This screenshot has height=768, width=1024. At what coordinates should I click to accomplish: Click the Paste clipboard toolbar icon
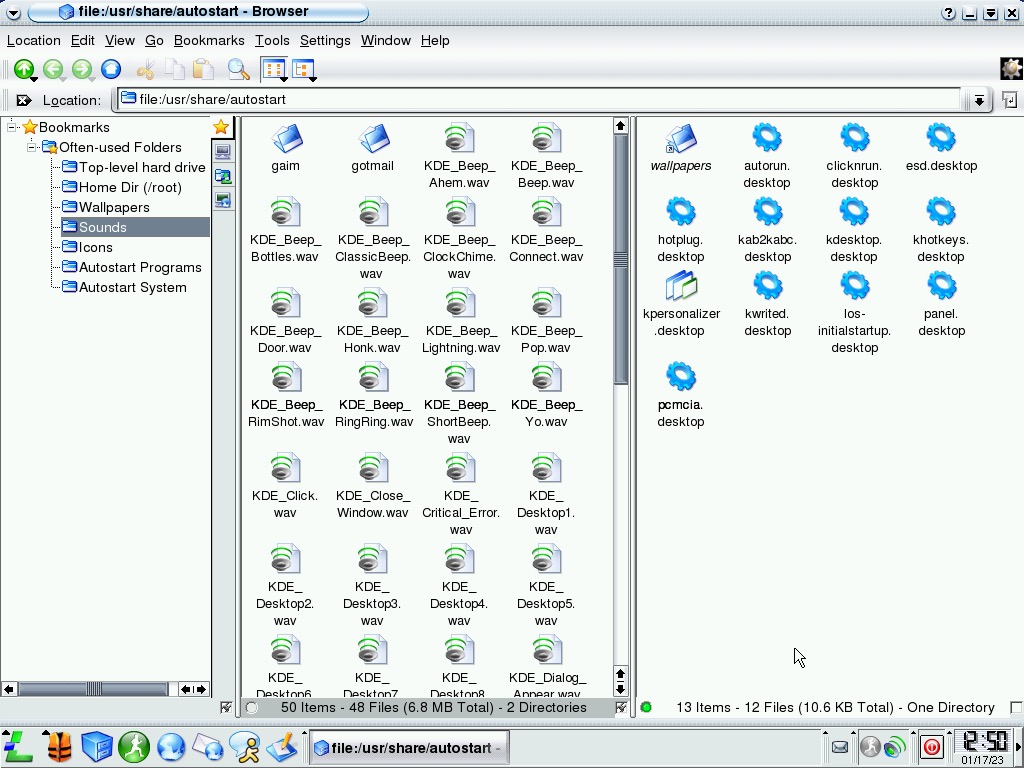click(203, 69)
